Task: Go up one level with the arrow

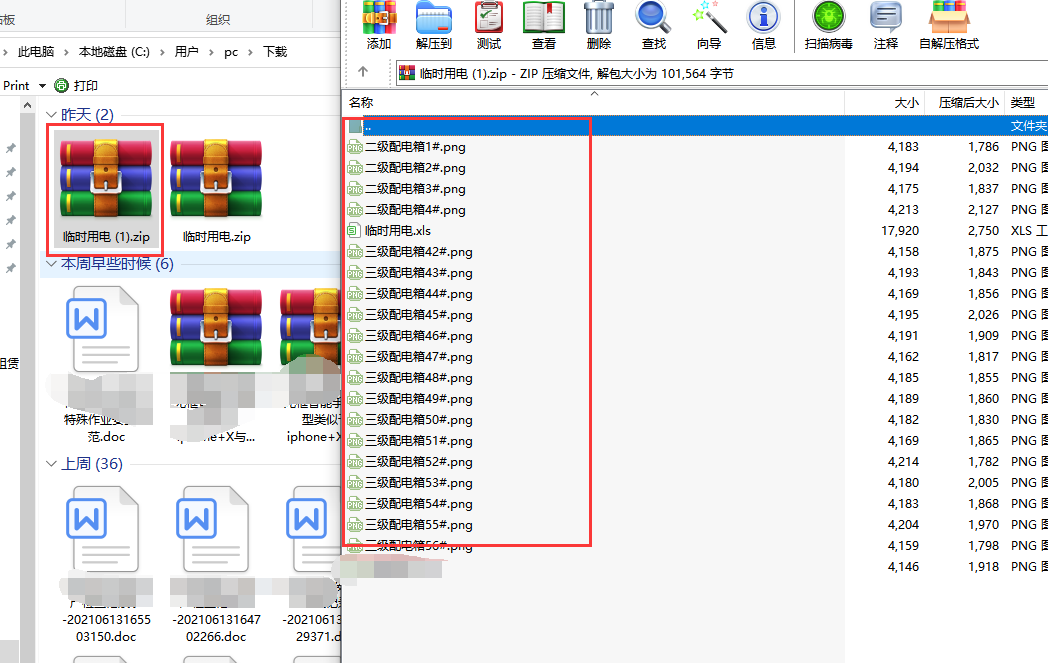Action: 363,72
